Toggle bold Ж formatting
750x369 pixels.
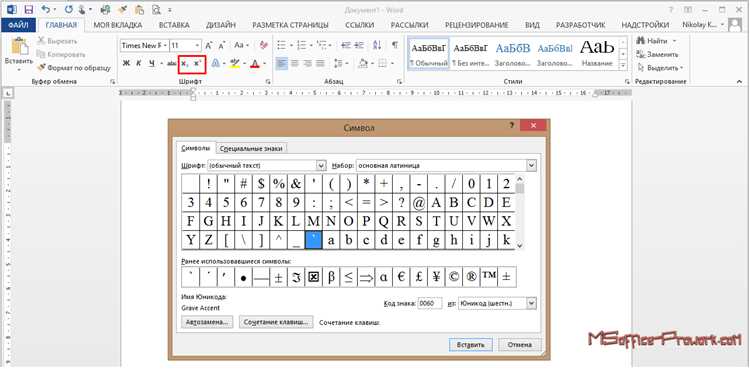[126, 63]
